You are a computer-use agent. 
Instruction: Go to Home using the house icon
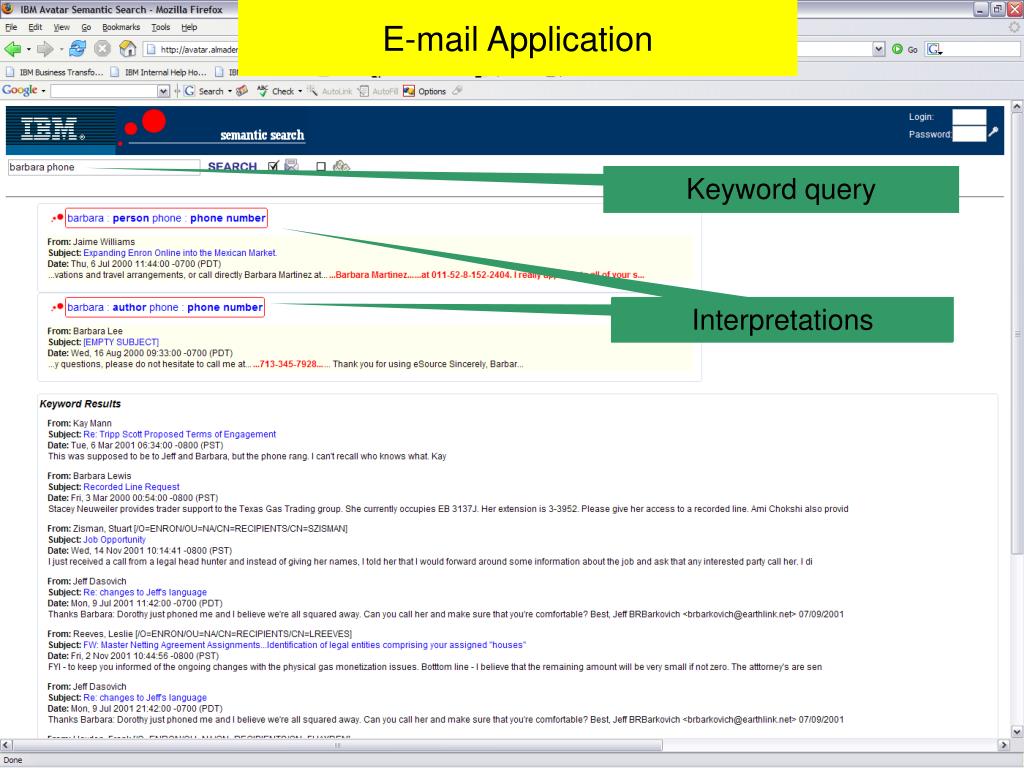[127, 49]
